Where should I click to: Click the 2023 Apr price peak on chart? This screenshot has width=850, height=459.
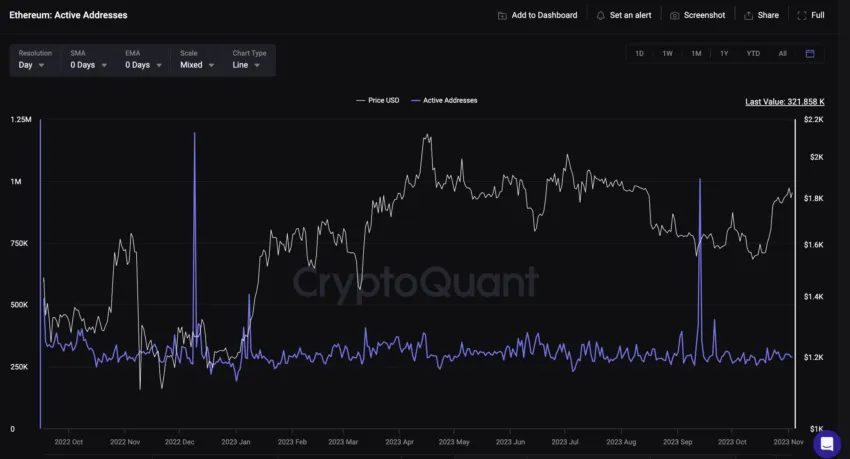428,135
